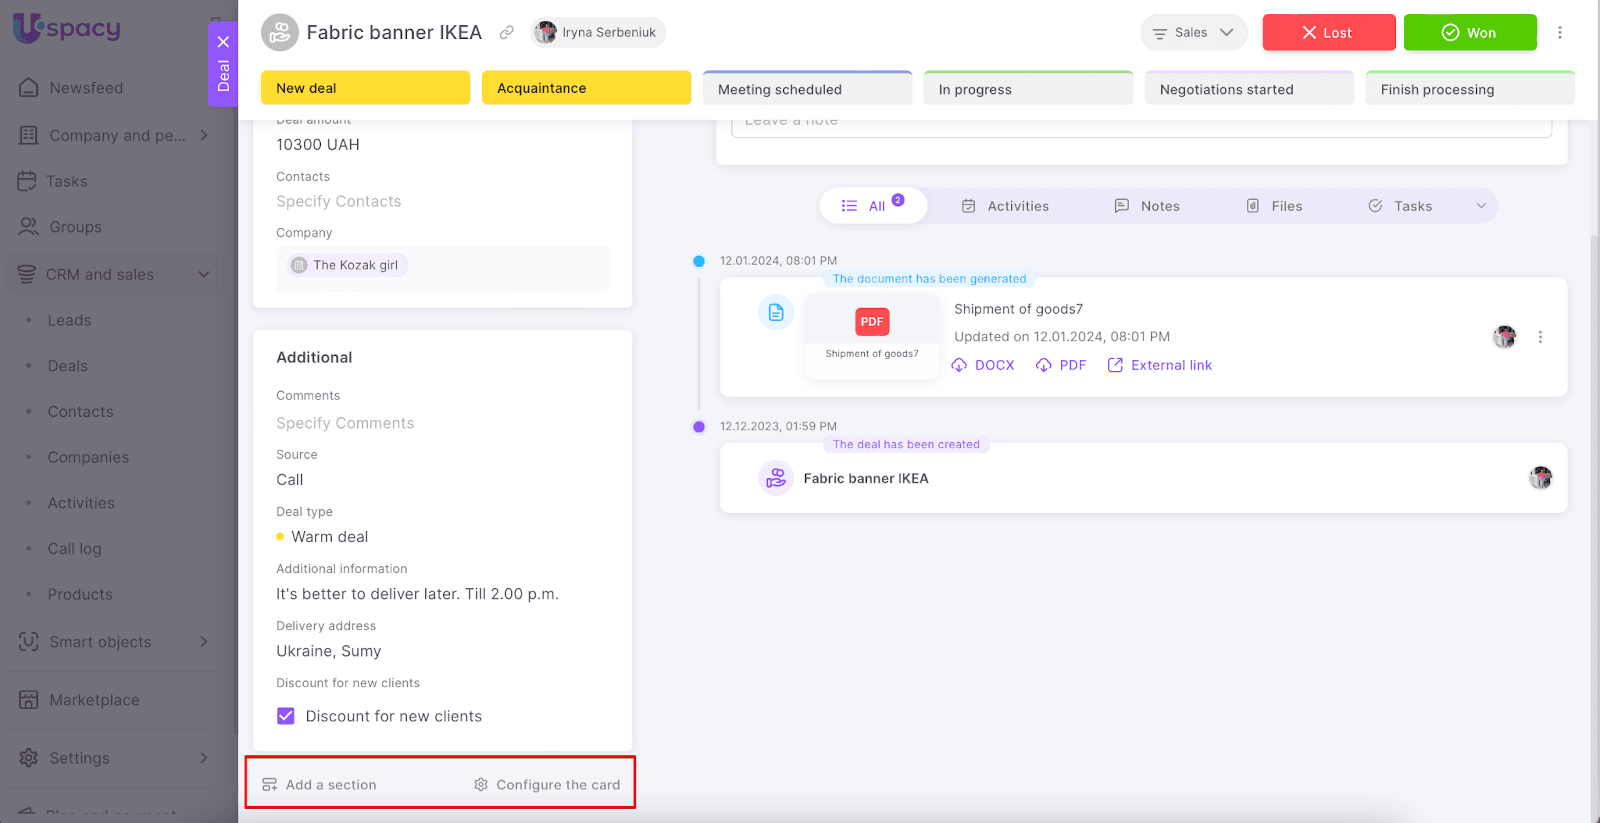Image resolution: width=1600 pixels, height=823 pixels.
Task: Expand more timeline filter tabs chevron
Action: (x=1481, y=206)
